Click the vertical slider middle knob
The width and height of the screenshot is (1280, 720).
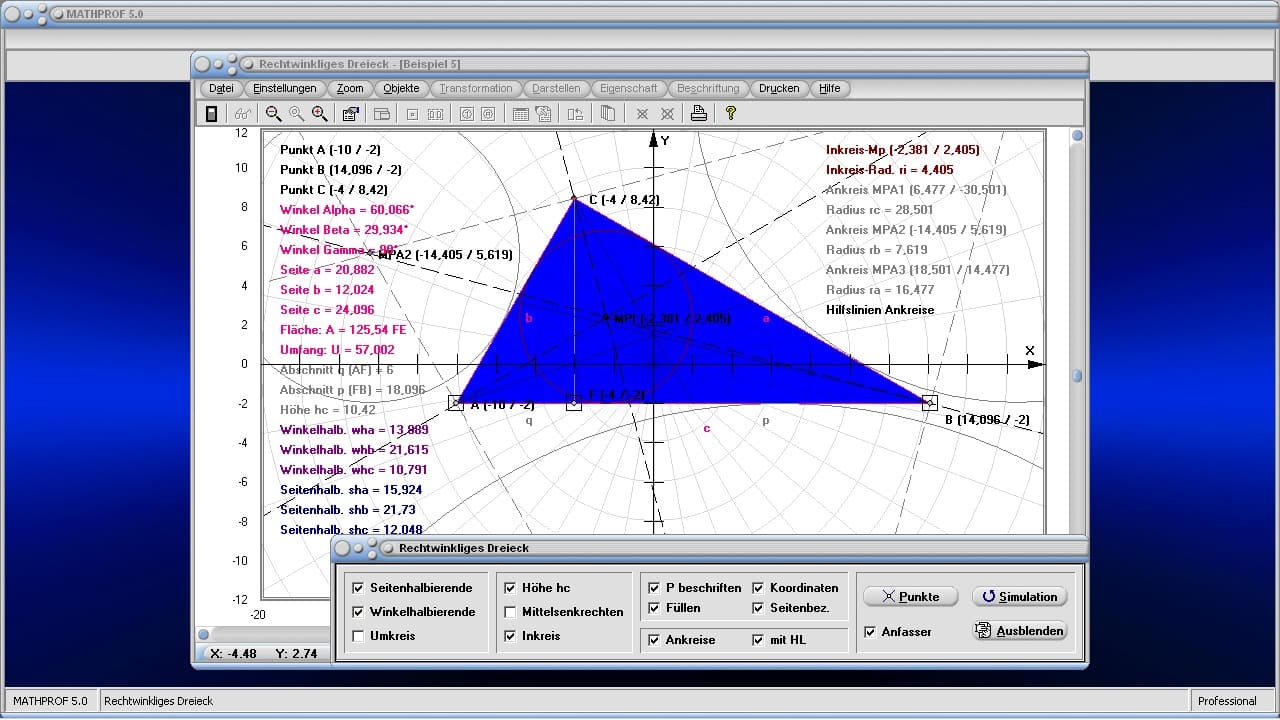click(1077, 376)
